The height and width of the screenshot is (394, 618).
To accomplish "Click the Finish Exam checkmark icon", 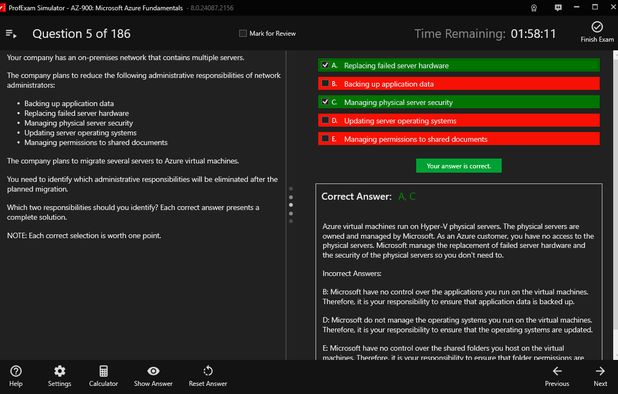I will pos(597,27).
